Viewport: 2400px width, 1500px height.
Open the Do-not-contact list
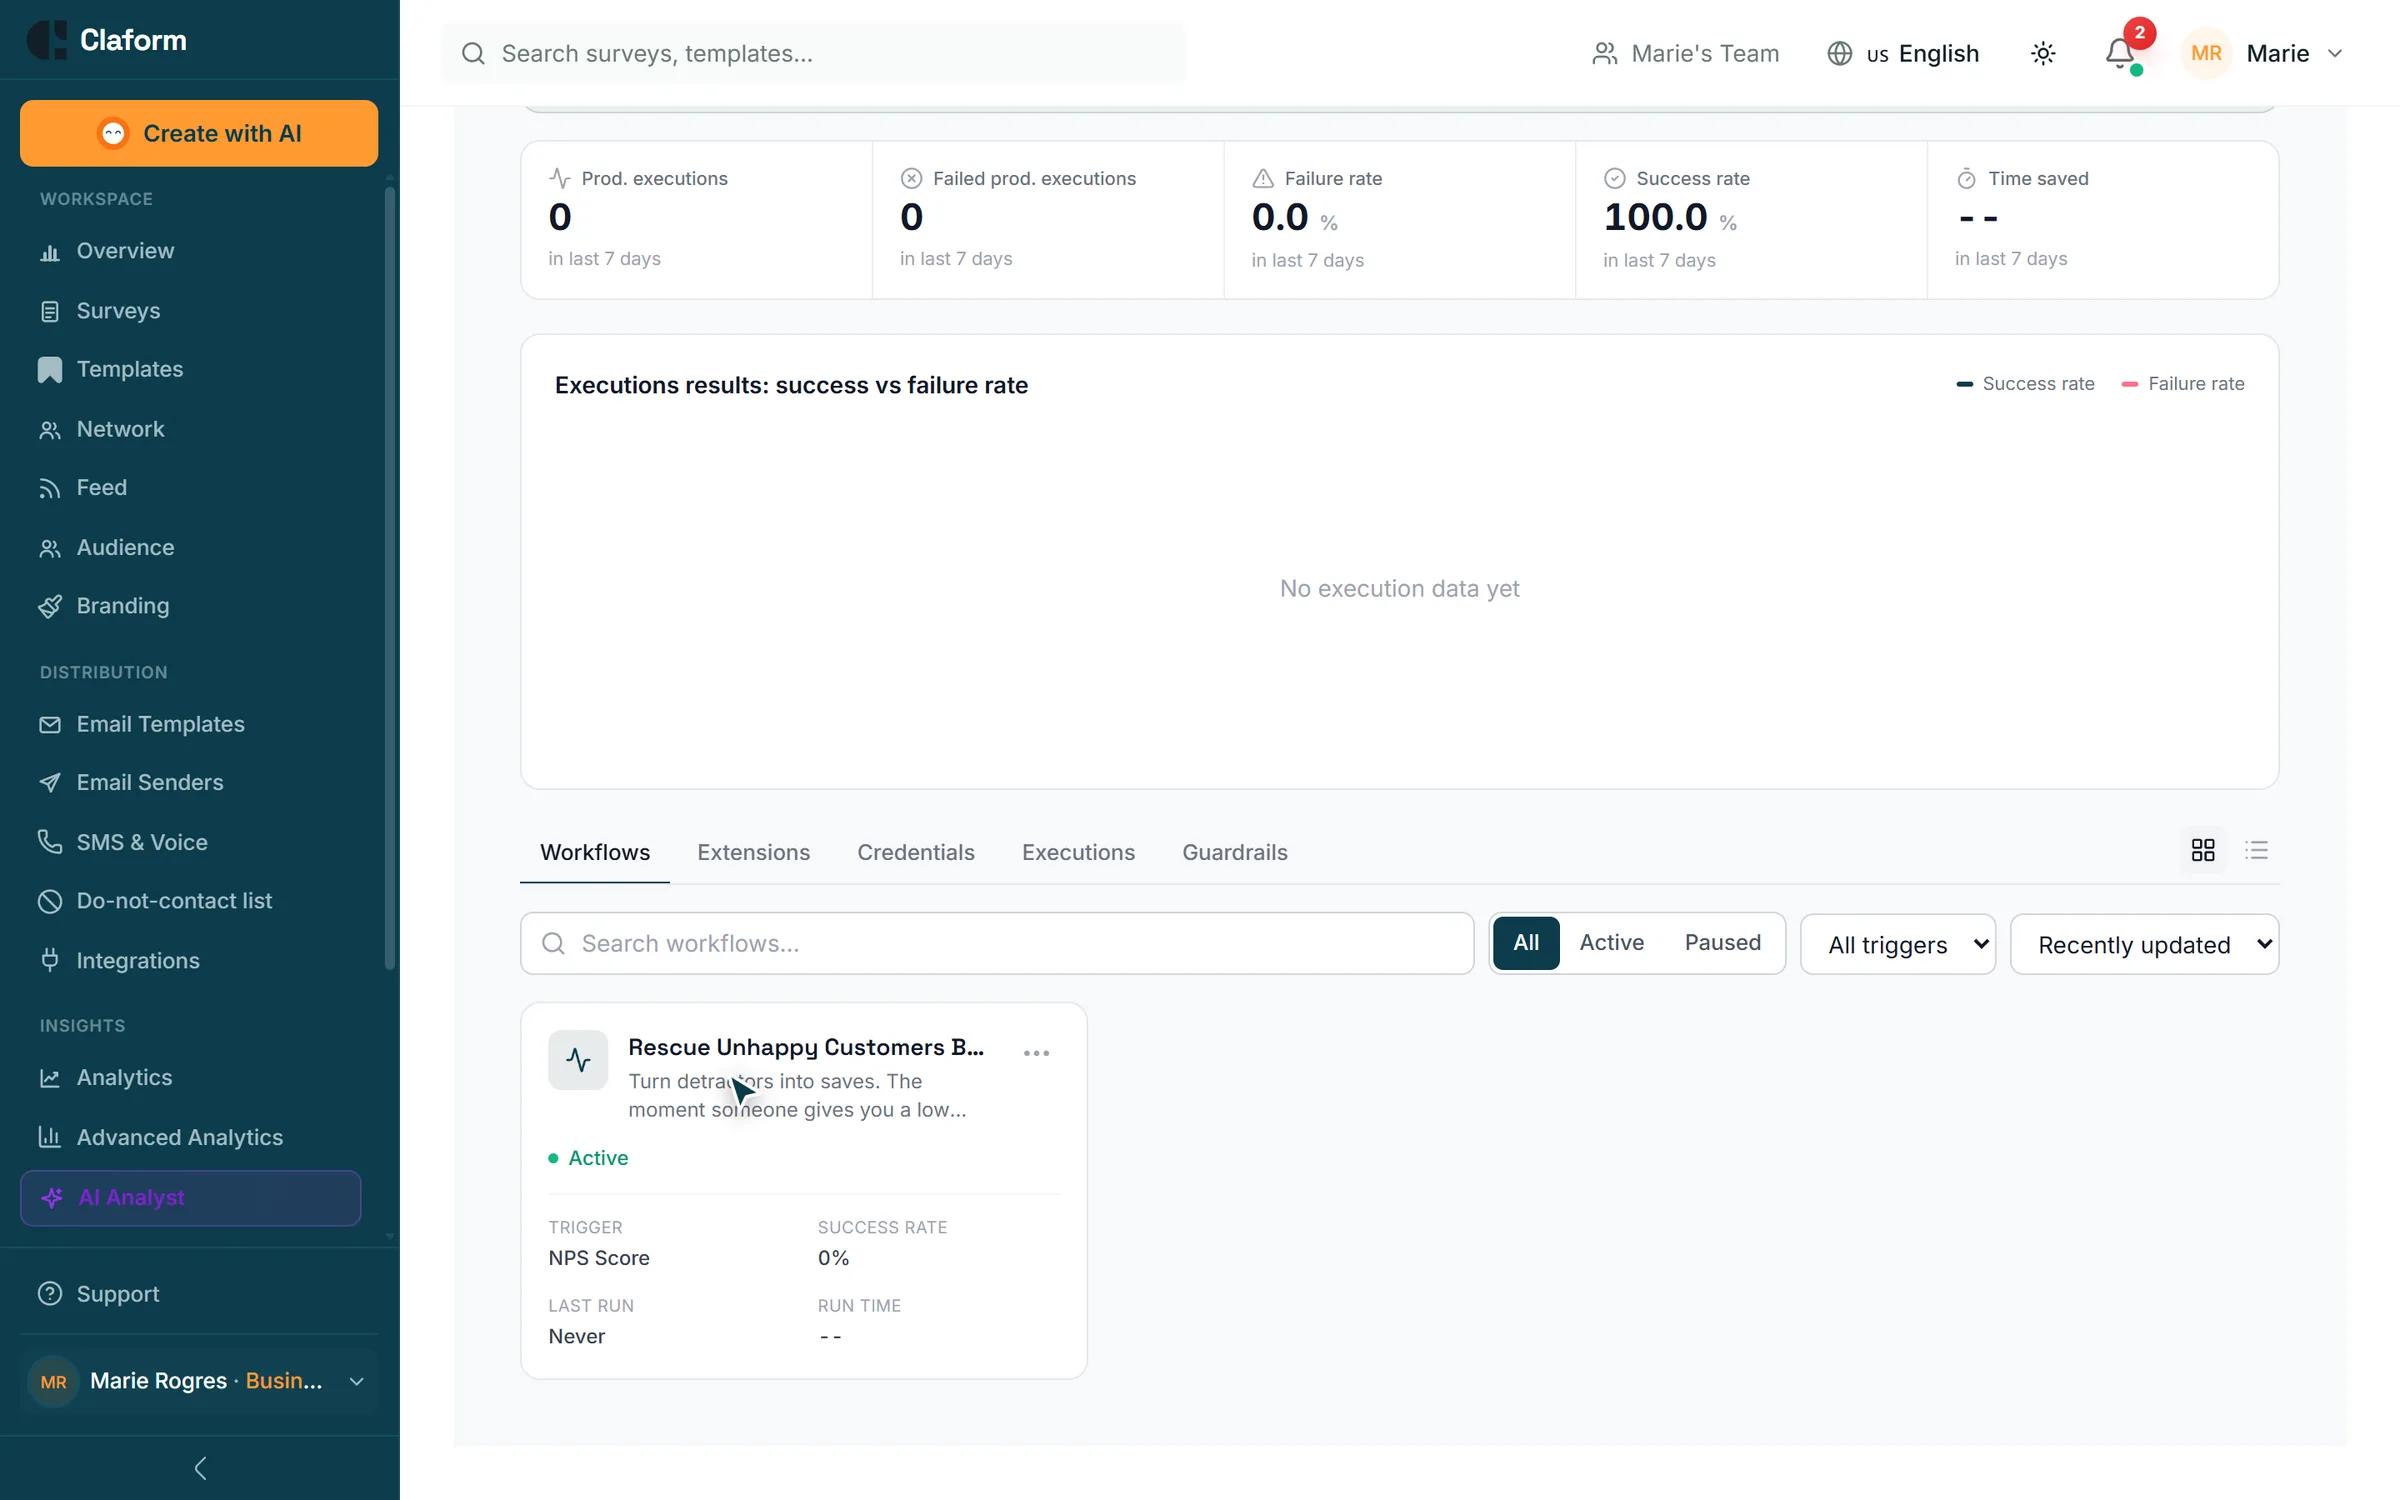[190, 901]
